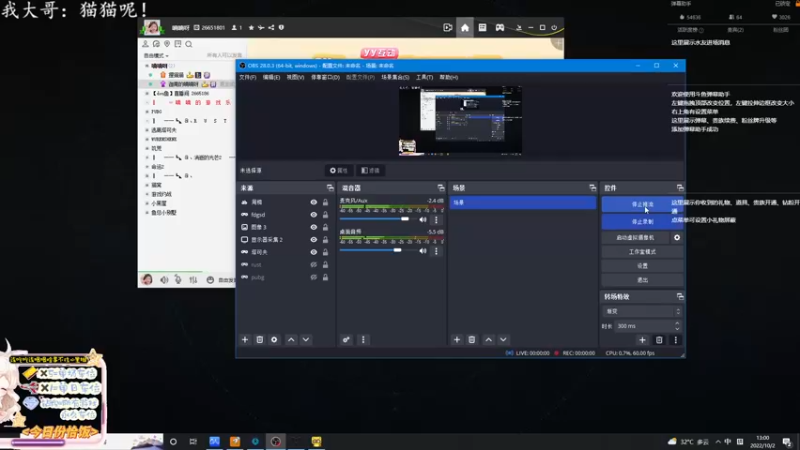Viewport: 800px width, 450px height.
Task: Toggle lock on the pubg source
Action: pyautogui.click(x=326, y=277)
